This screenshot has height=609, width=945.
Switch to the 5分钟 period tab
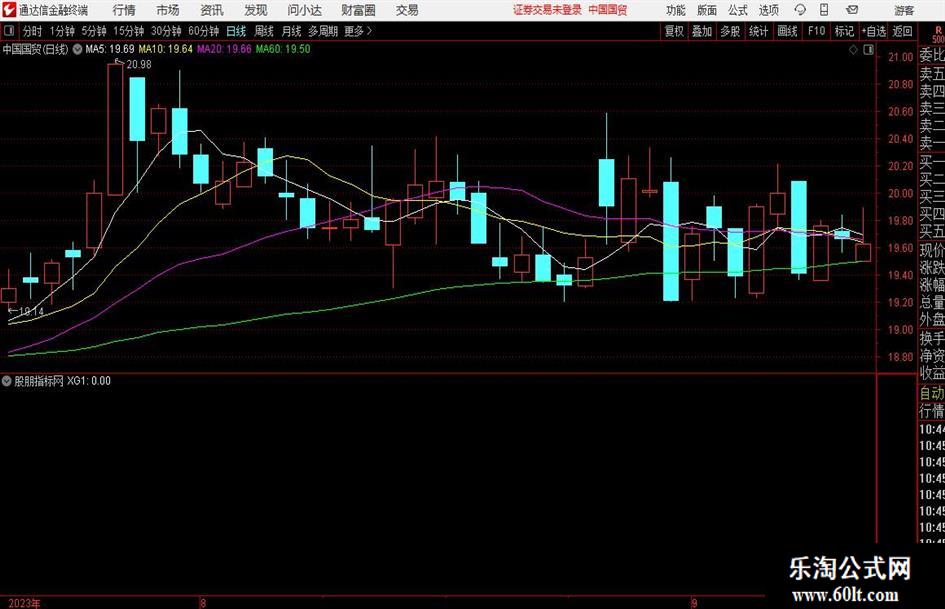click(x=93, y=31)
